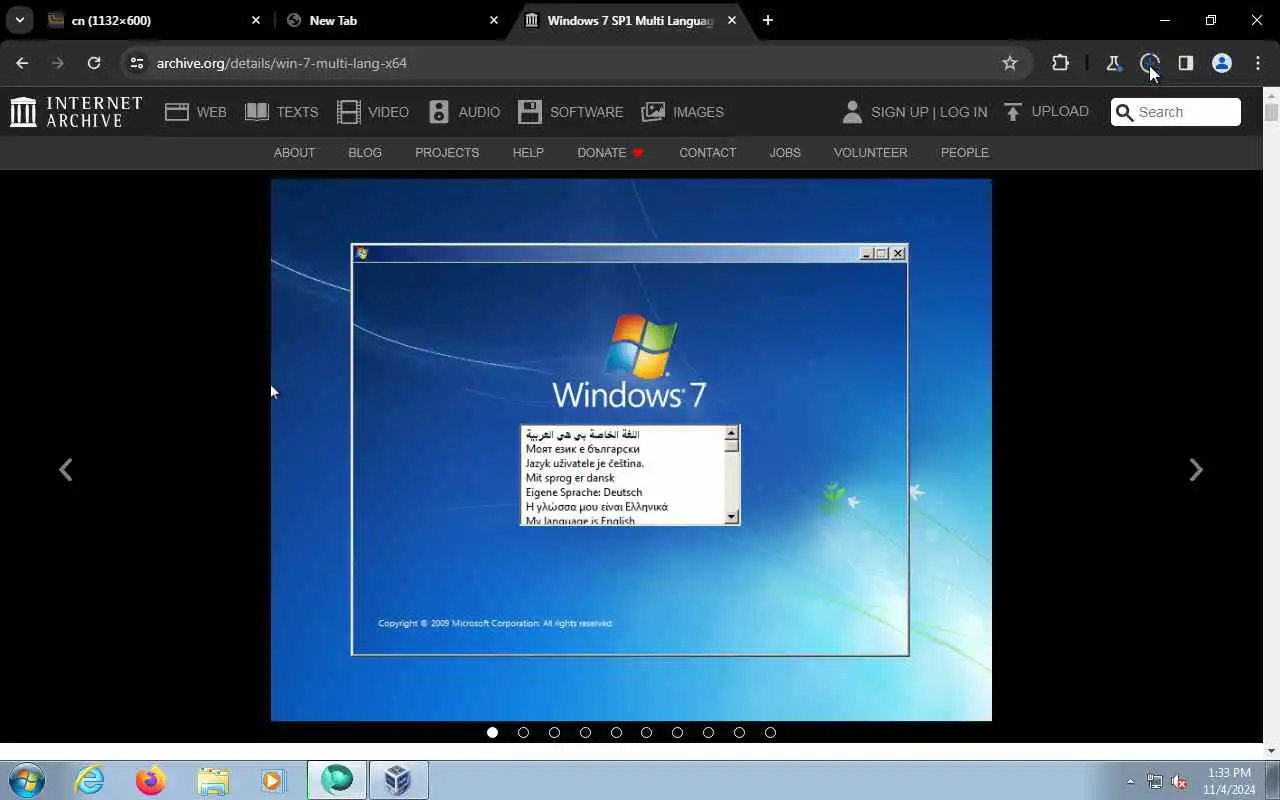This screenshot has height=800, width=1280.
Task: Click the page vertical scrollbar thumb
Action: point(1271,112)
